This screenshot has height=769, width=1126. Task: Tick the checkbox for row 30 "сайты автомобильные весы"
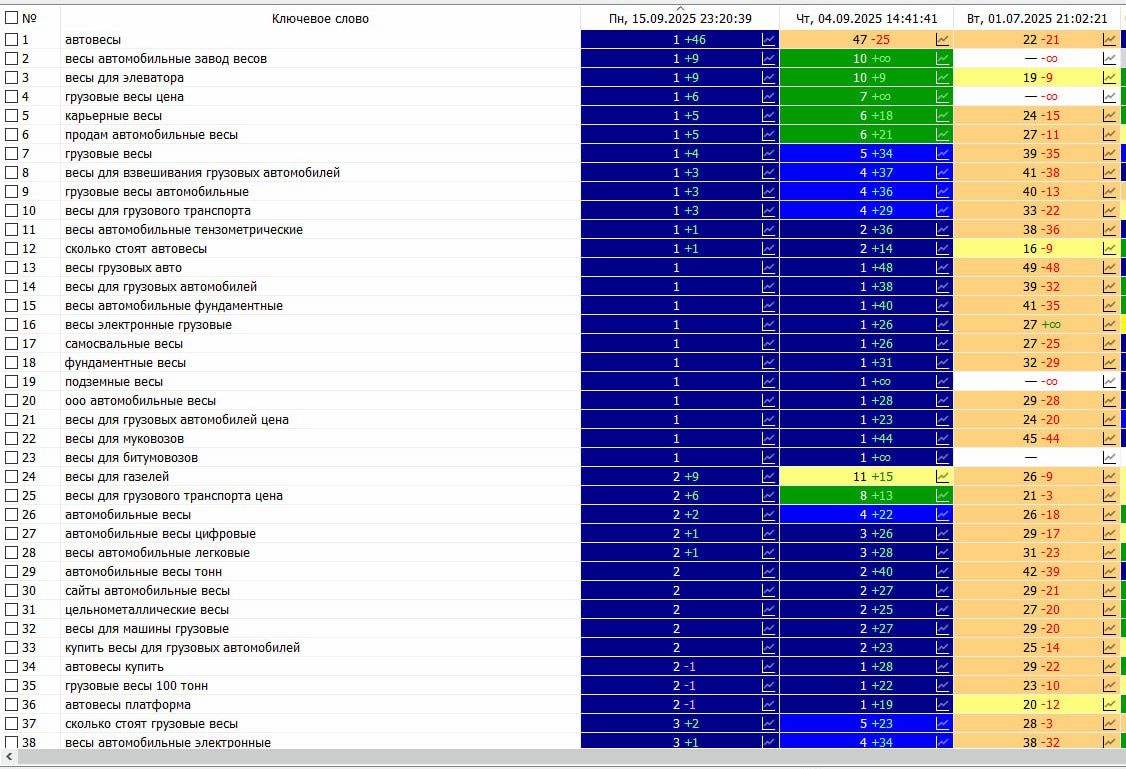click(12, 591)
